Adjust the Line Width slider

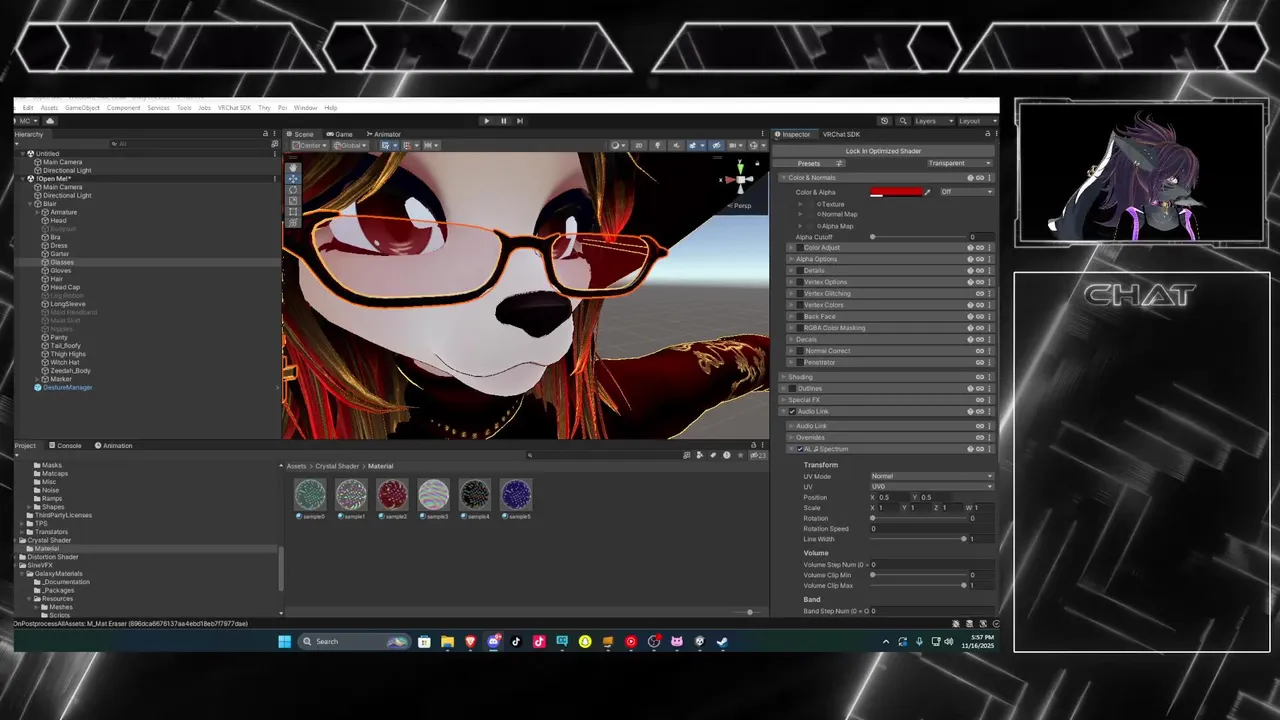(917, 539)
